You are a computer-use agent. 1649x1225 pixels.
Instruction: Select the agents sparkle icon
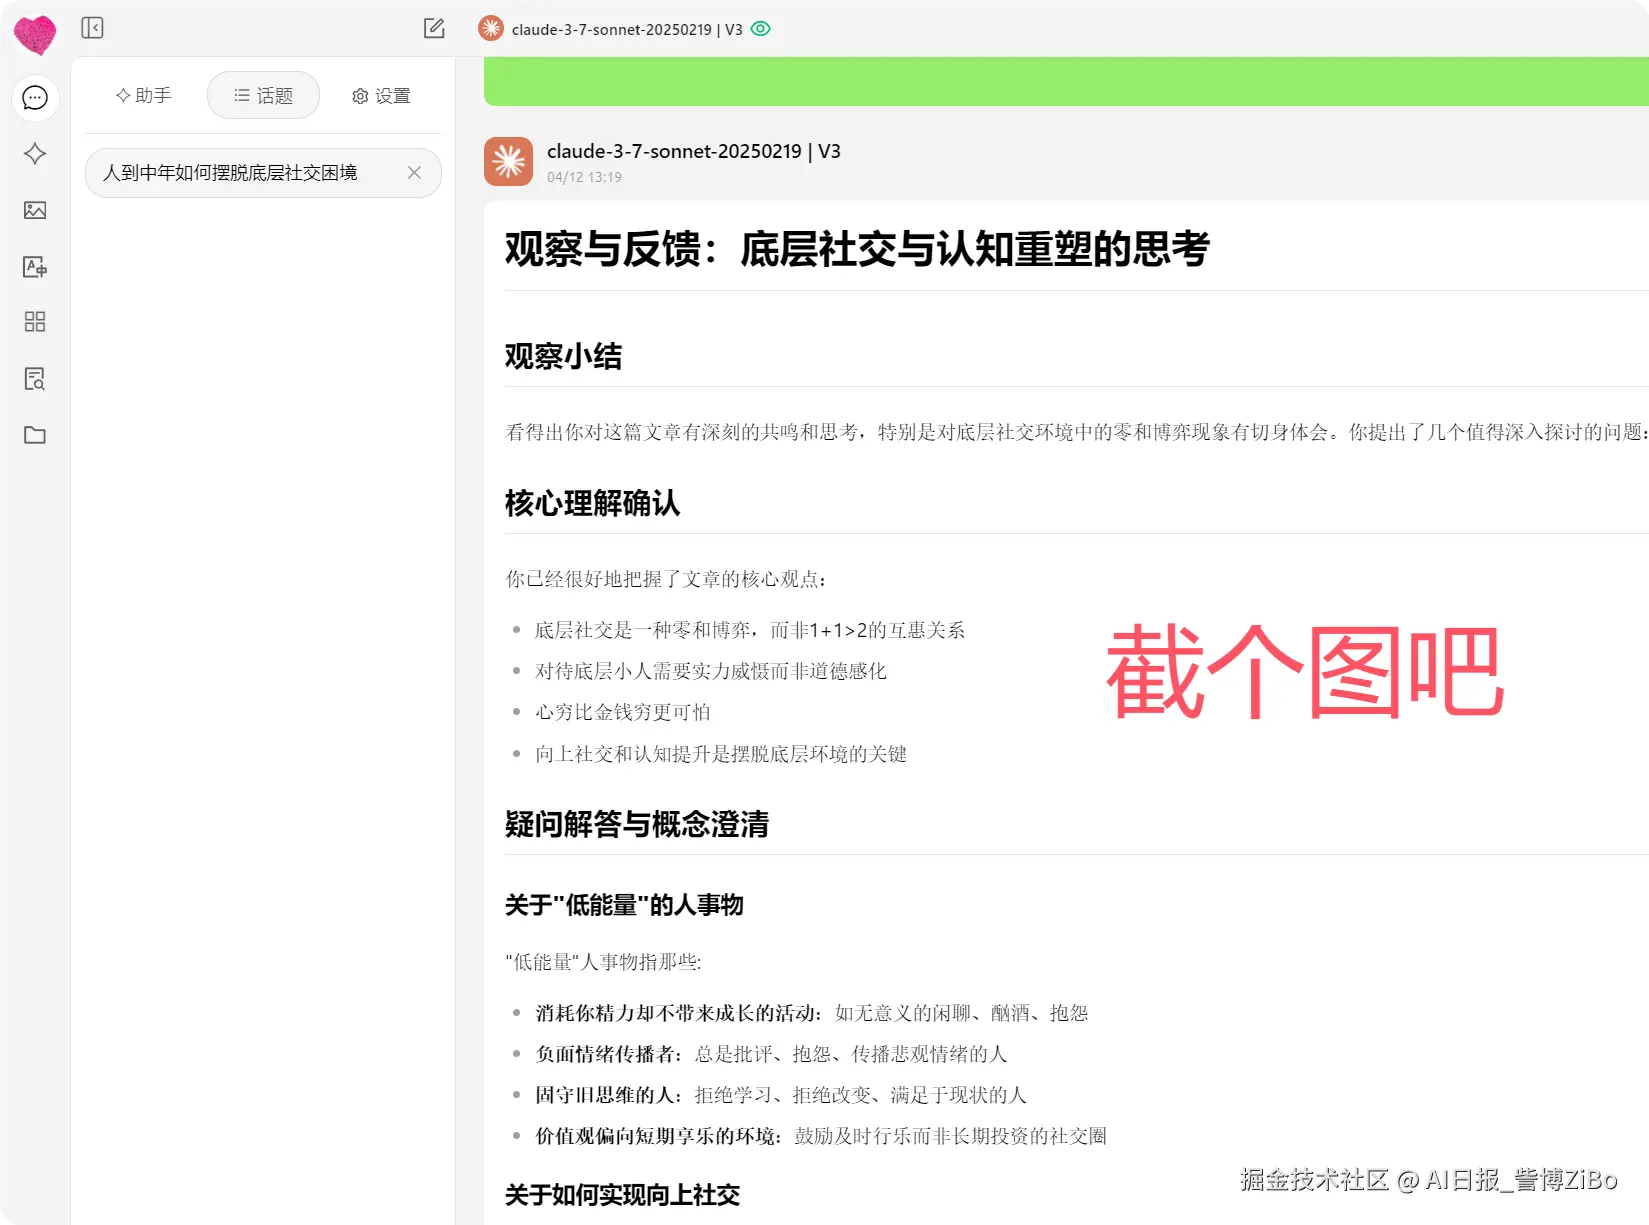pos(35,154)
